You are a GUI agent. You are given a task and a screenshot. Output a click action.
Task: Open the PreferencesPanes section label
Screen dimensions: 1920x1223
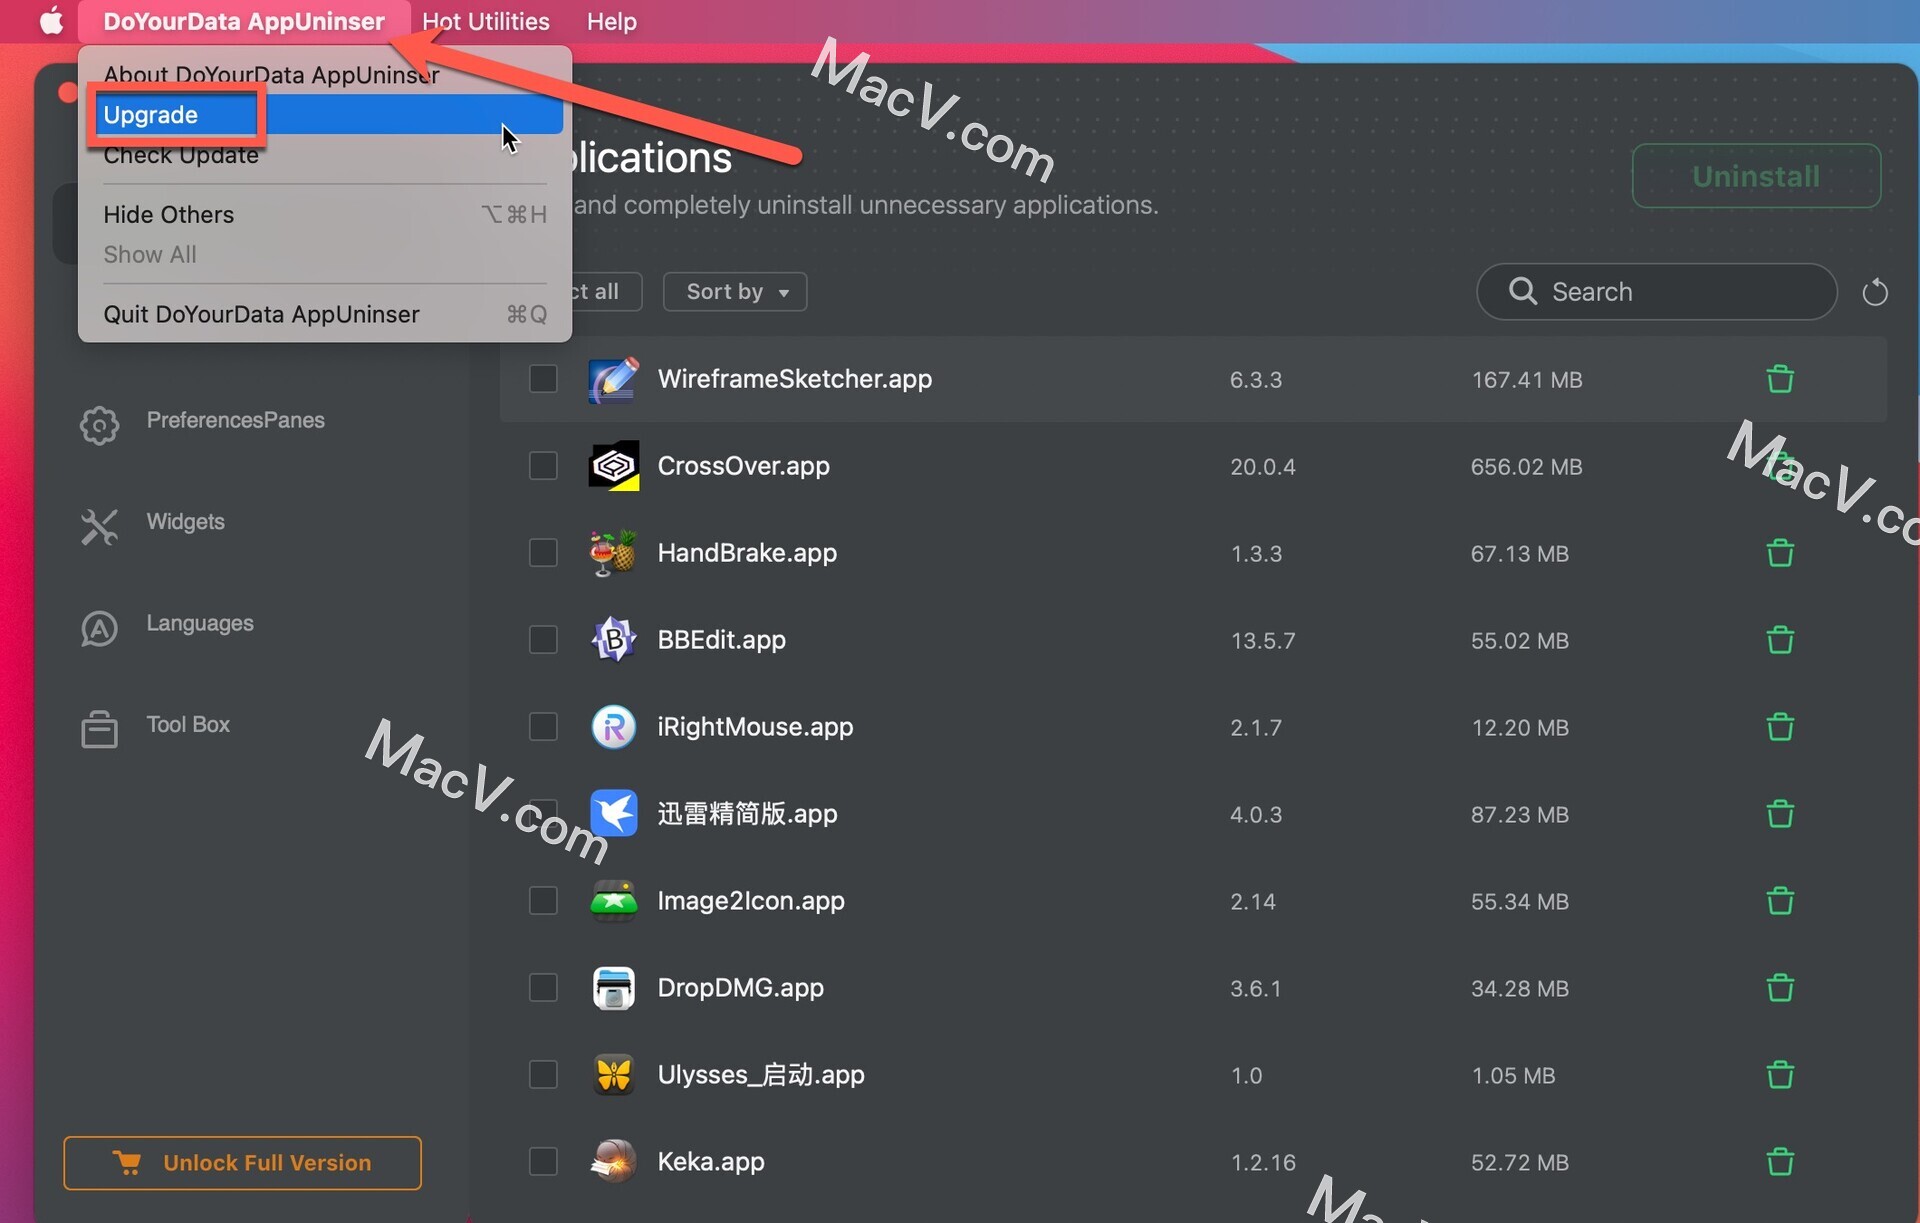(x=235, y=420)
